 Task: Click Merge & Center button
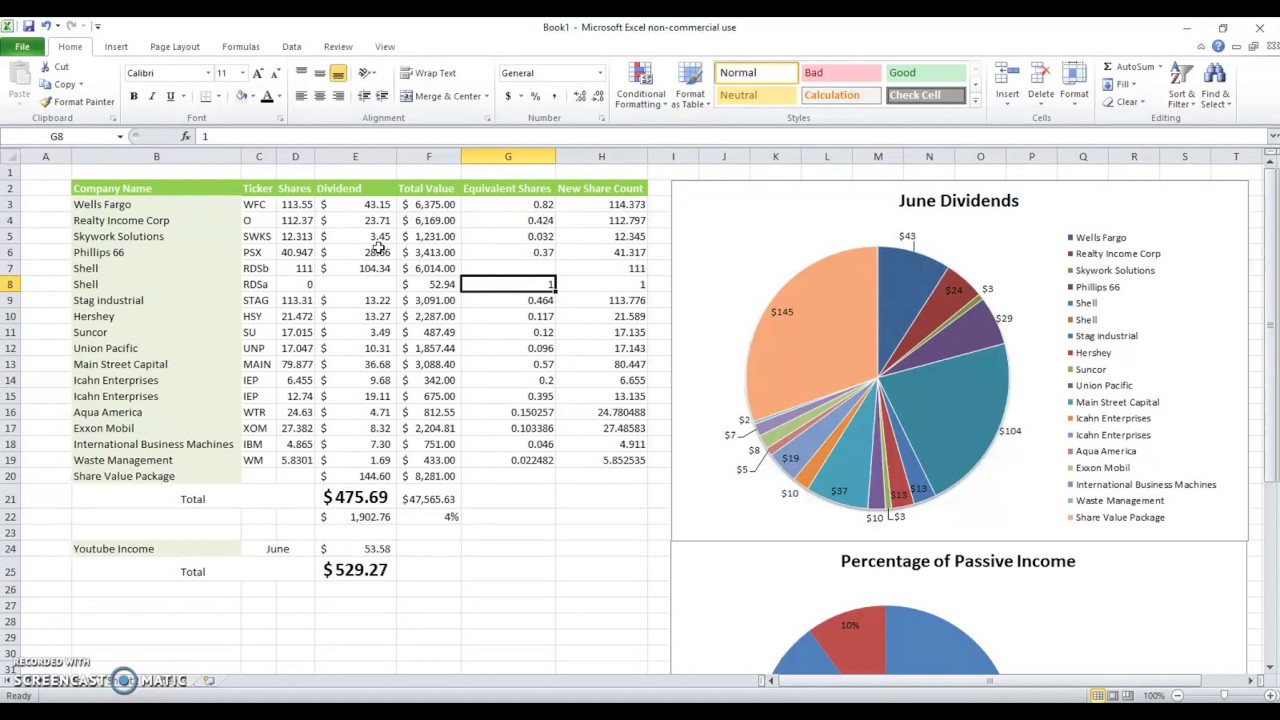click(x=440, y=96)
